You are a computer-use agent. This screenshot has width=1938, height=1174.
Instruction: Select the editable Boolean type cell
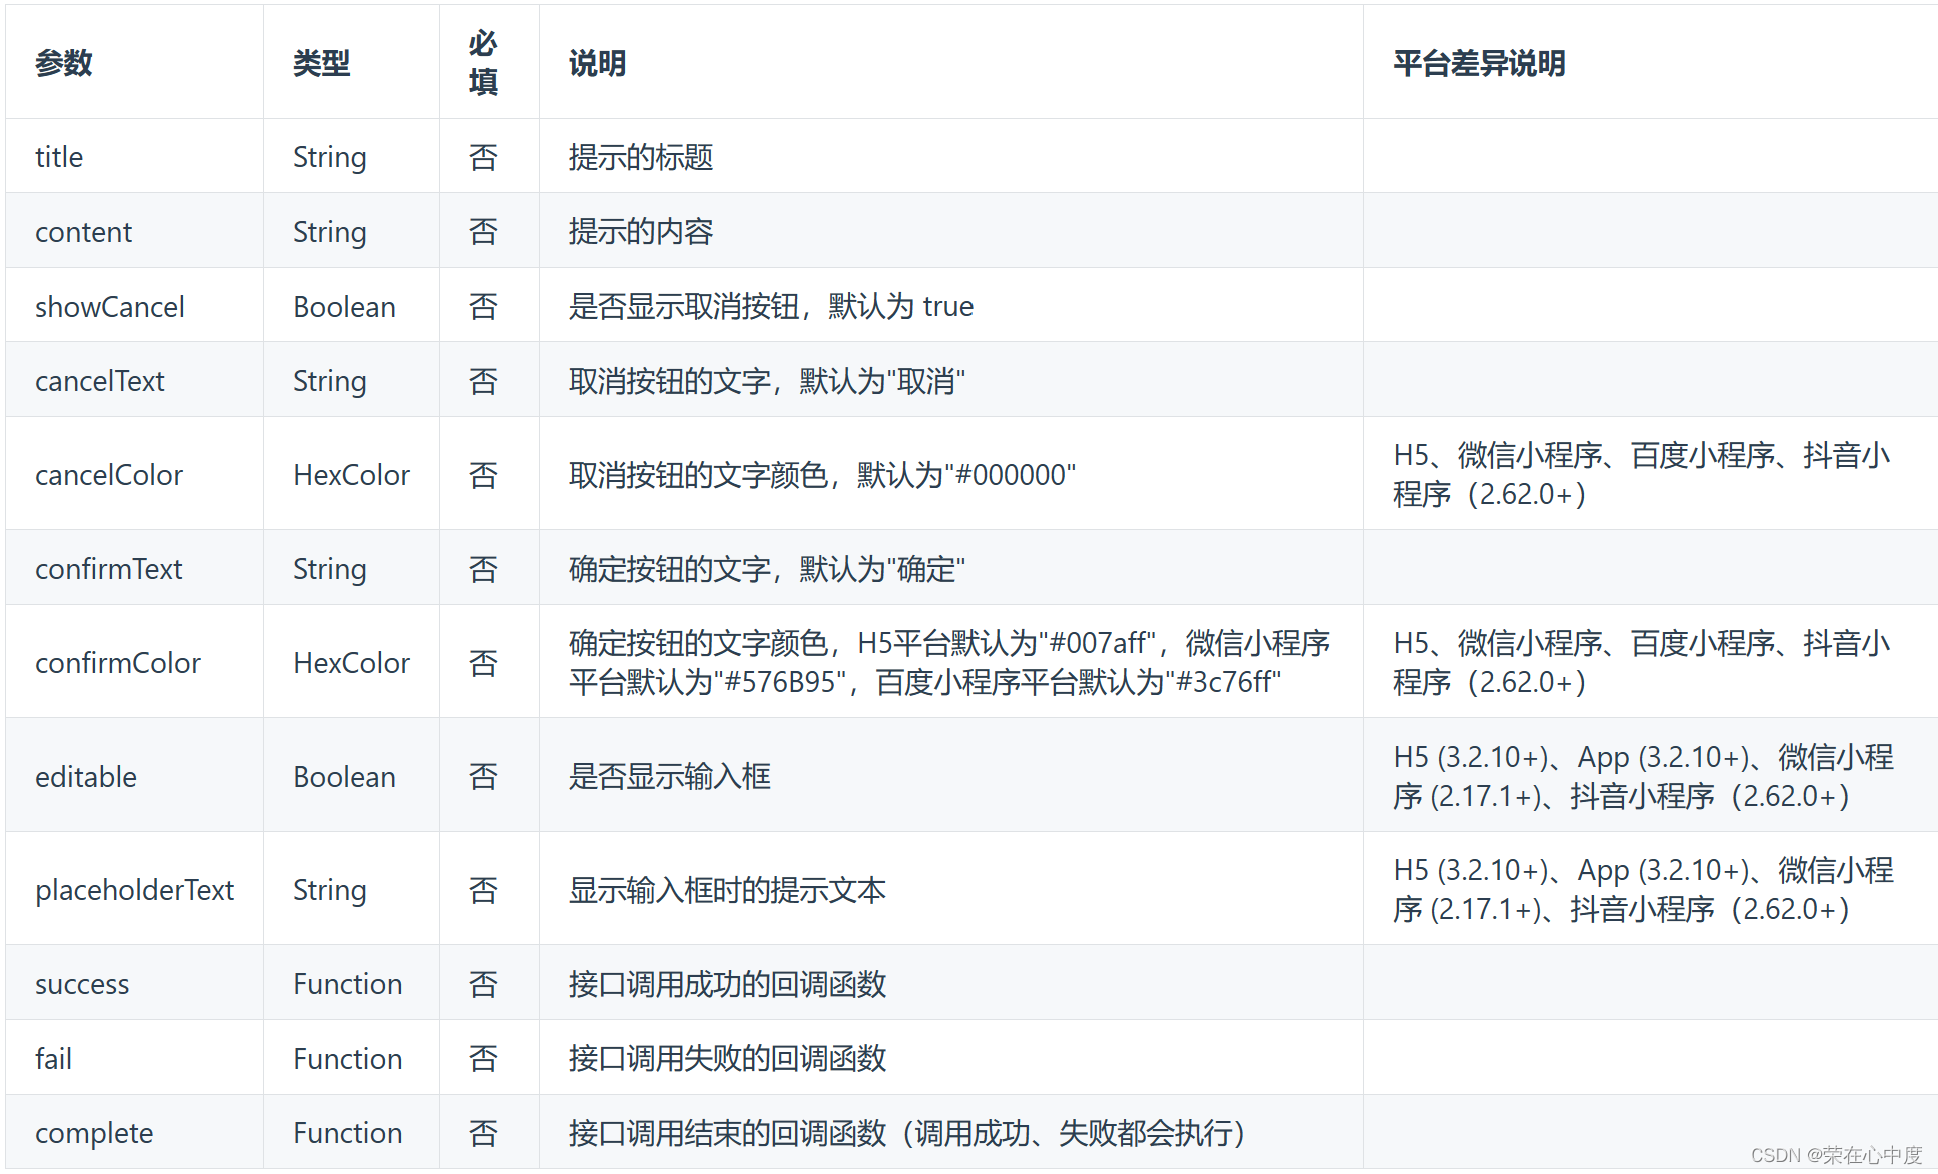pyautogui.click(x=344, y=776)
